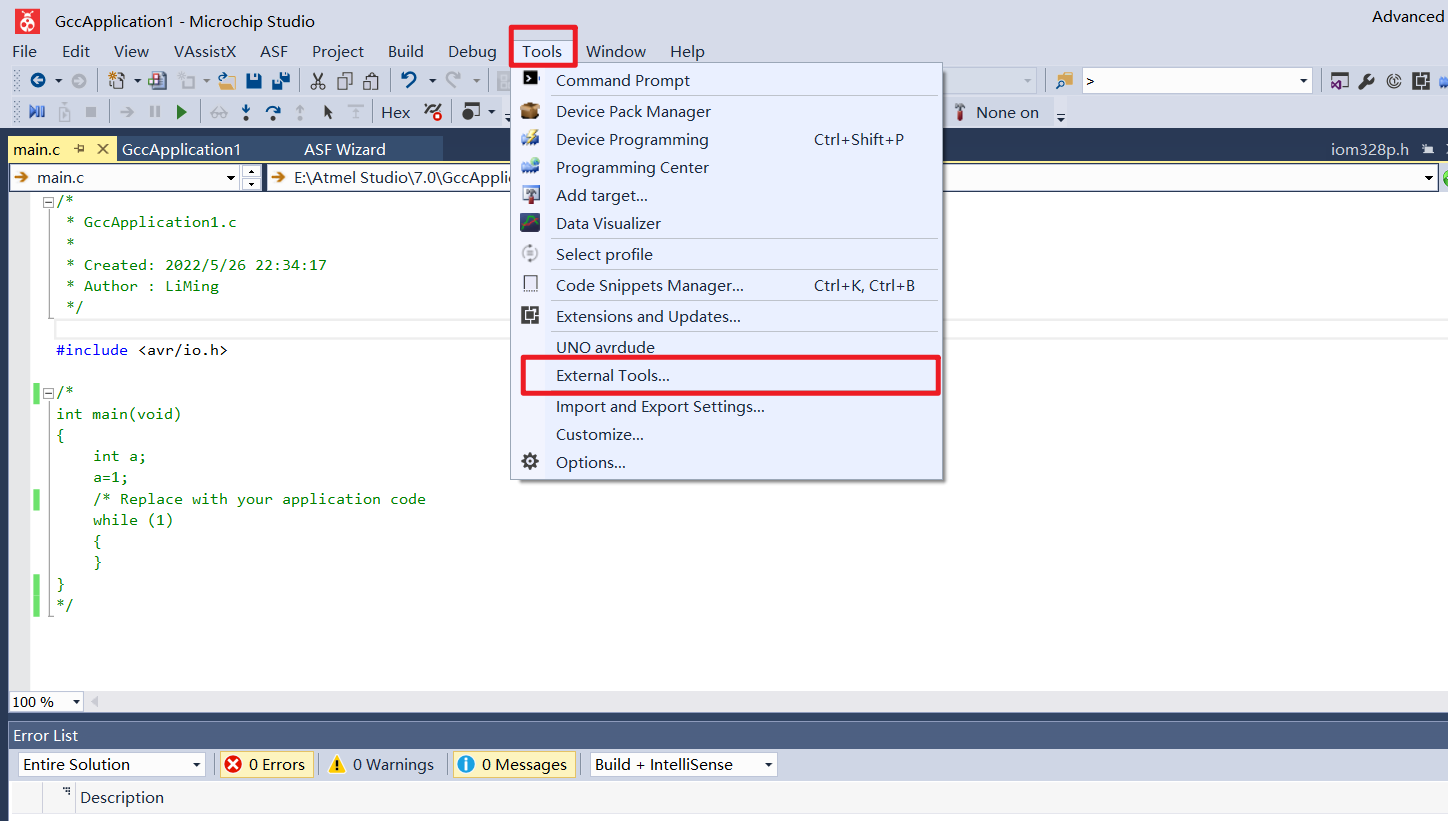The image size is (1448, 821).
Task: Toggle pin on the main.c tab
Action: 80,149
